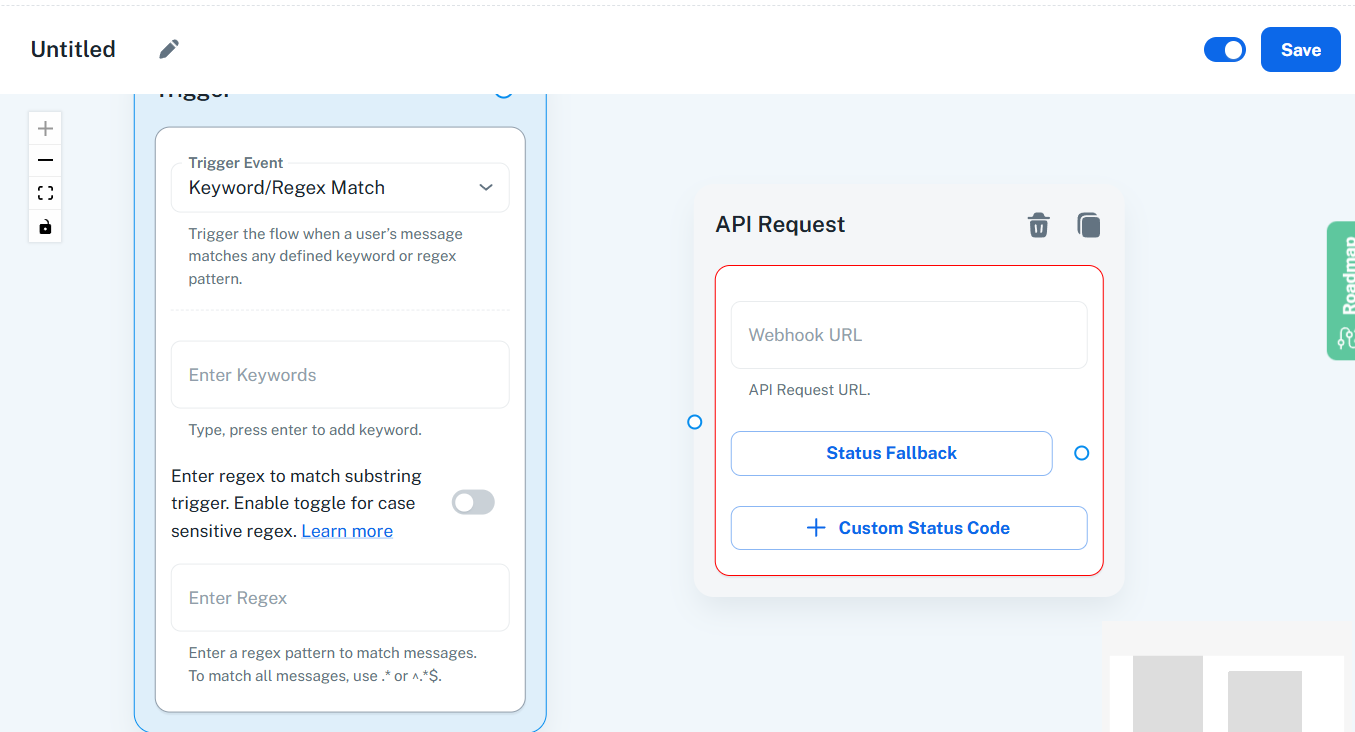Open the Roadmap side tab
Screen dimensions: 1355x732
pyautogui.click(x=1342, y=290)
